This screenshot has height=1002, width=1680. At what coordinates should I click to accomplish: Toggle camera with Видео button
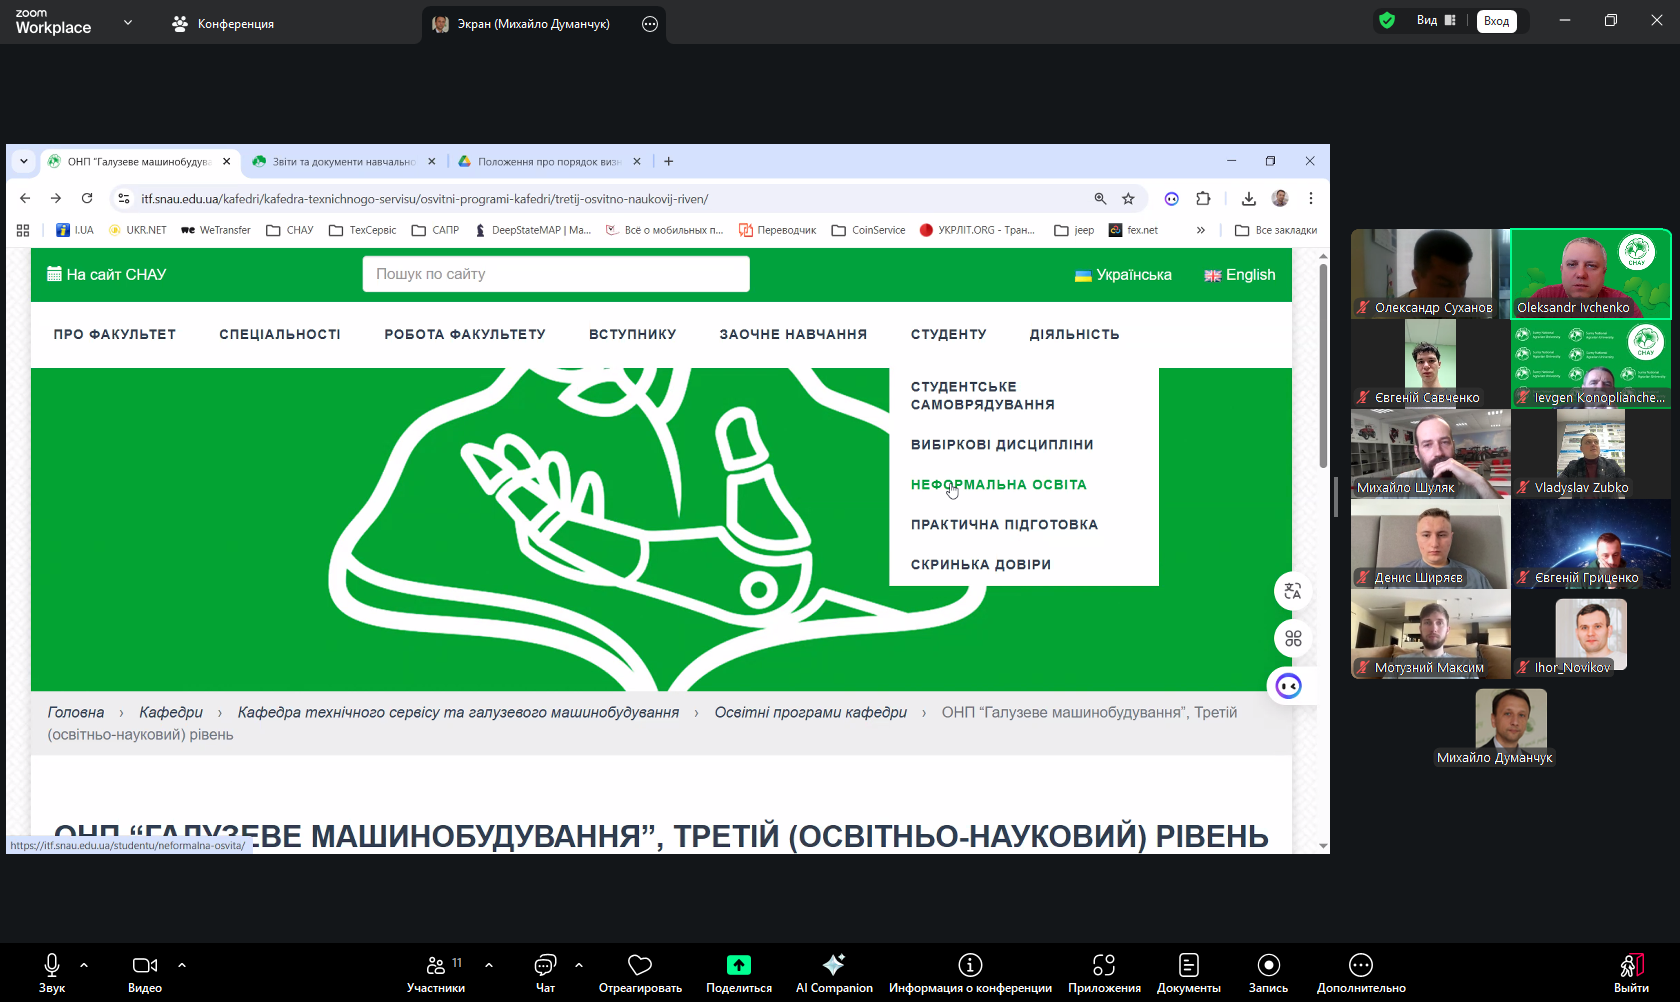tap(144, 965)
